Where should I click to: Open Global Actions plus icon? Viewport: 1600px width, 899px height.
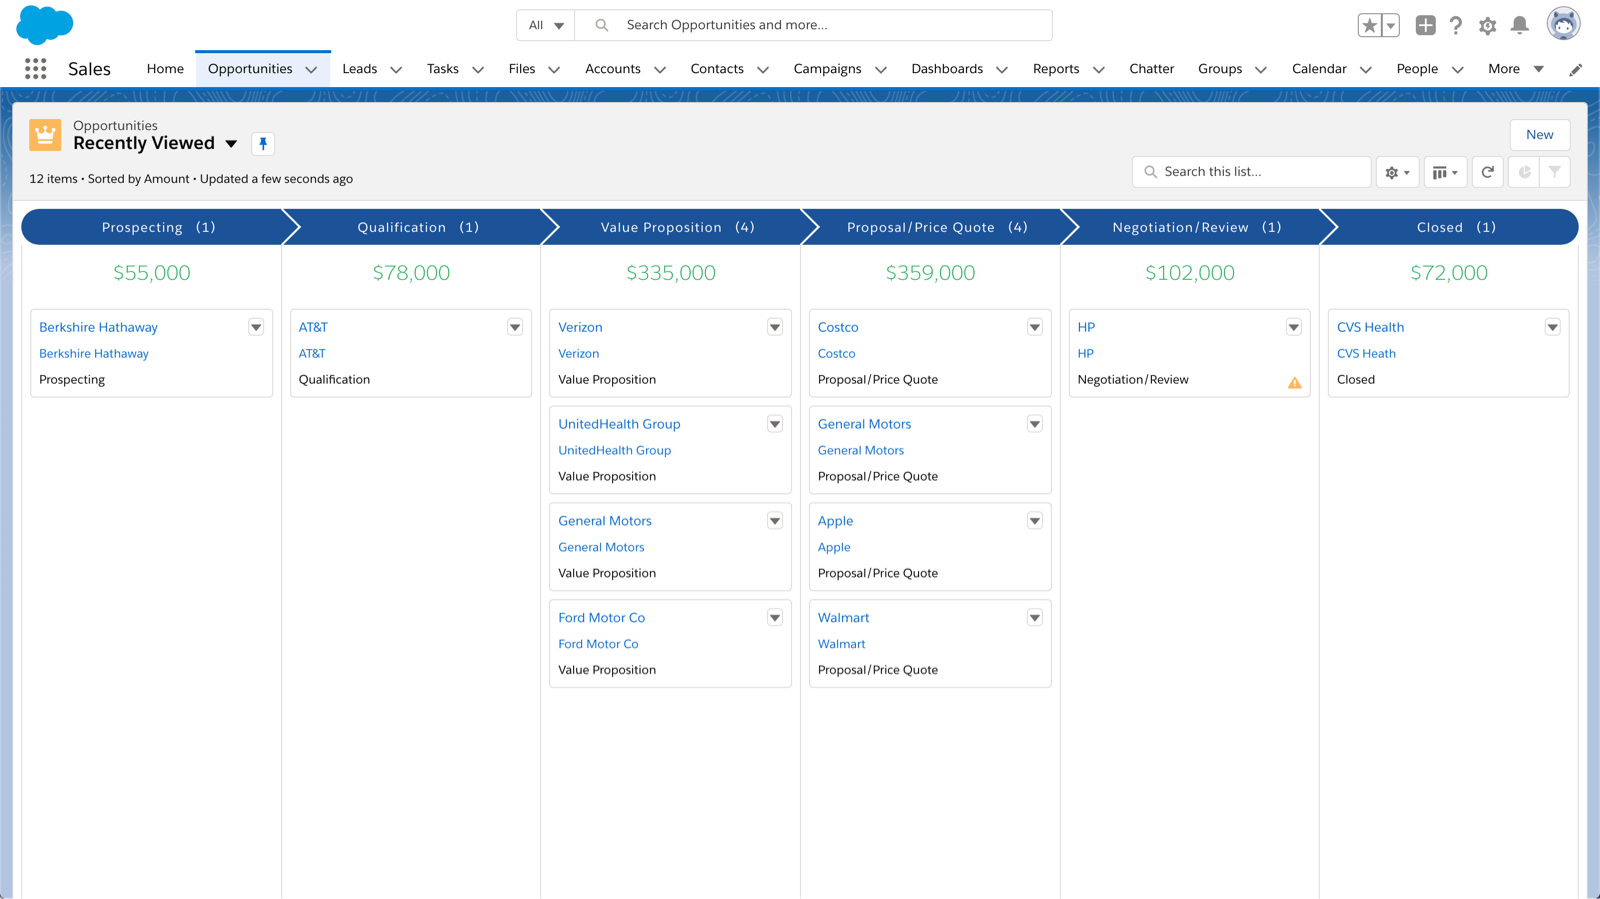pos(1425,25)
